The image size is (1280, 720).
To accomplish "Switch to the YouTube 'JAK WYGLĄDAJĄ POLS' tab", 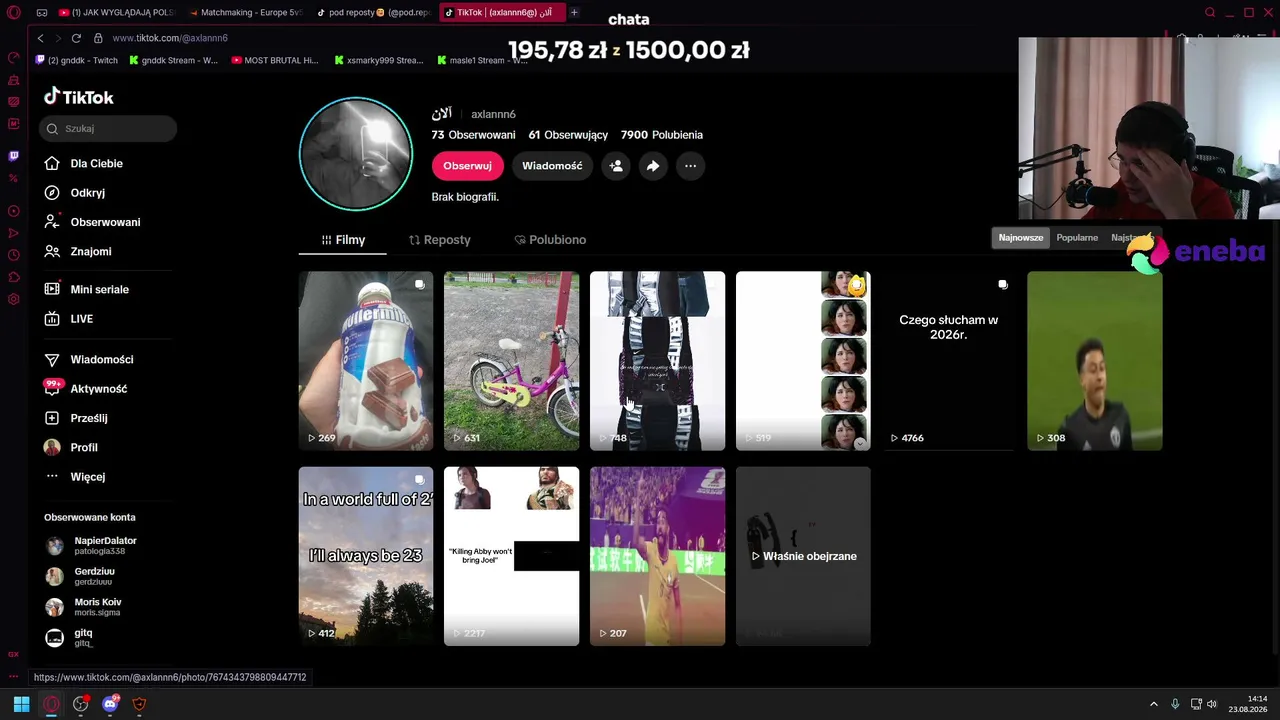I will pyautogui.click(x=116, y=13).
